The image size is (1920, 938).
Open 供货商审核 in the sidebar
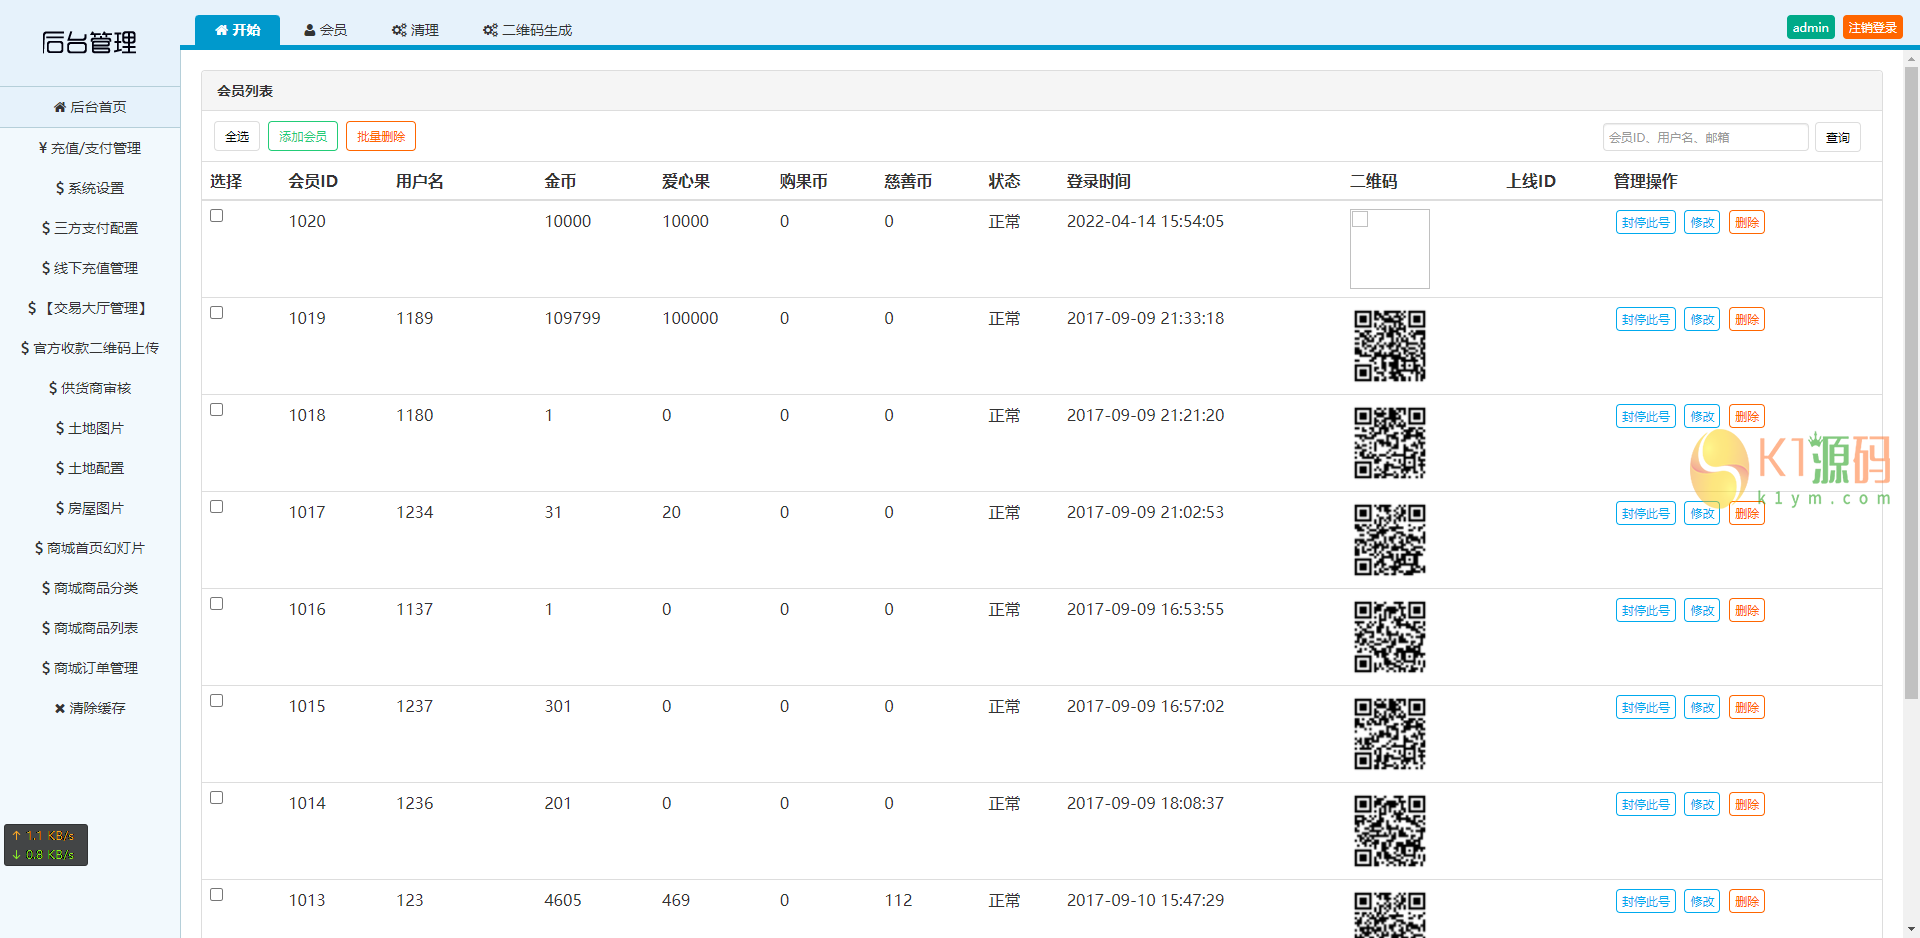[90, 388]
